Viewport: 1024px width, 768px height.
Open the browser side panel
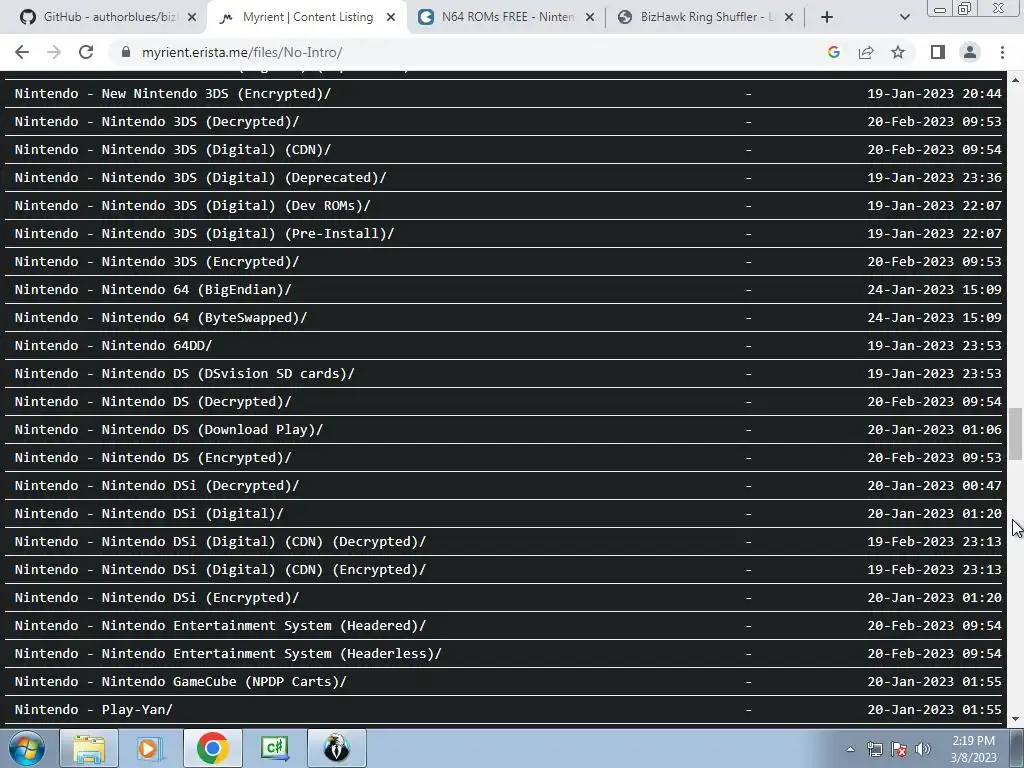[x=938, y=52]
